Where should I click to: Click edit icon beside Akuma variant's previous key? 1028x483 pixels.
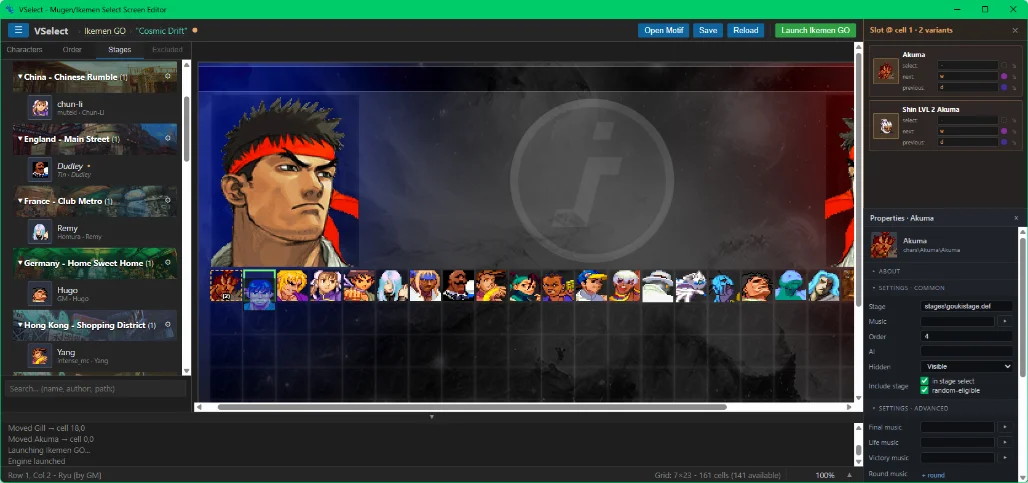point(1014,87)
